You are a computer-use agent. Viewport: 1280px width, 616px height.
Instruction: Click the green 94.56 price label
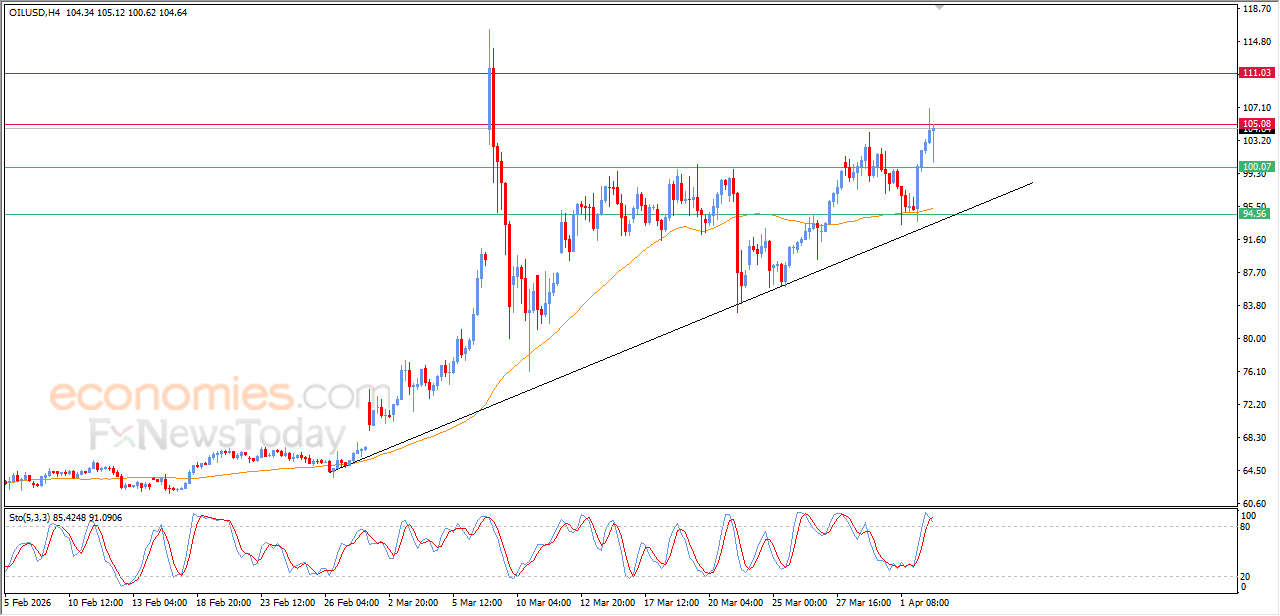tap(1254, 214)
